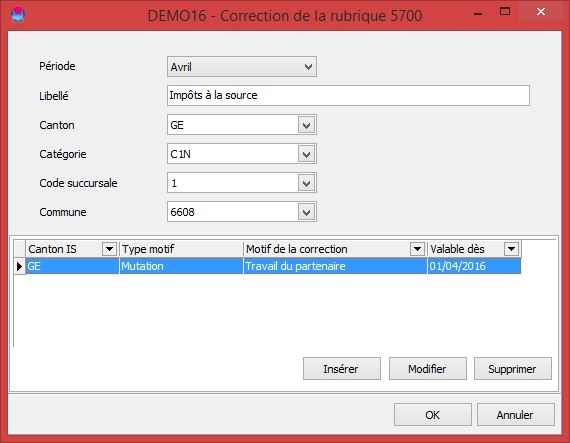
Task: Click the 01/04/2016 date cell
Action: click(474, 266)
